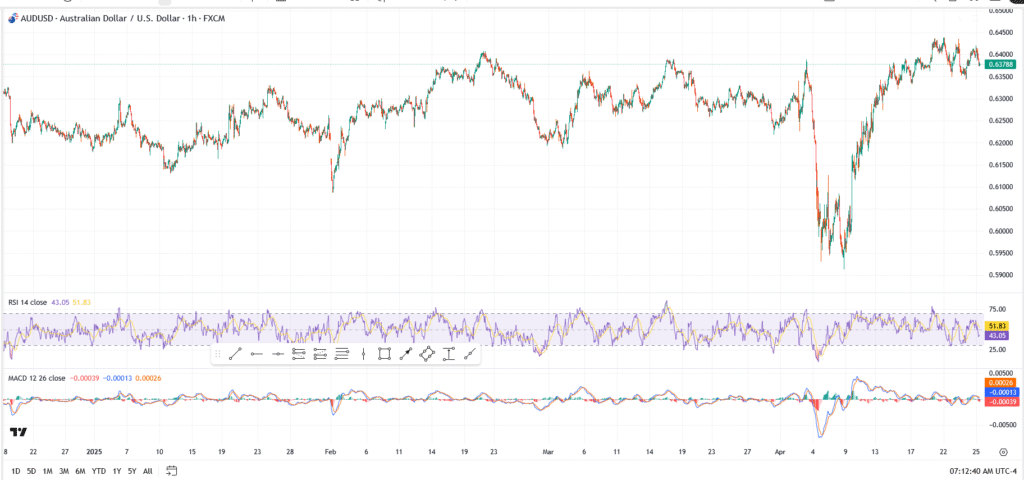The width and height of the screenshot is (1024, 480).
Task: Show All available data range
Action: 148,470
